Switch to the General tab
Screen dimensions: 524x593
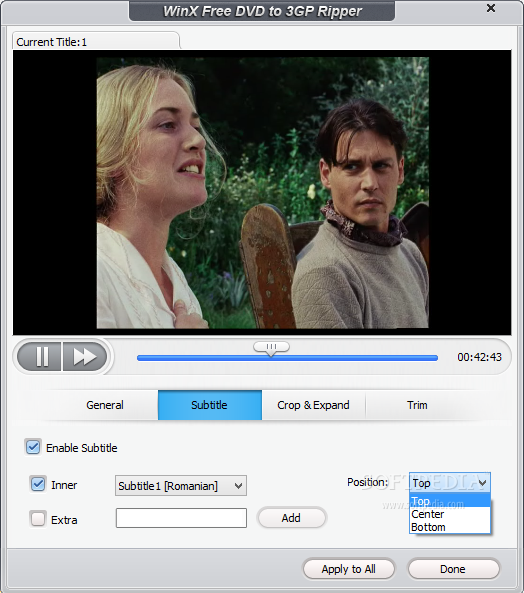(105, 405)
